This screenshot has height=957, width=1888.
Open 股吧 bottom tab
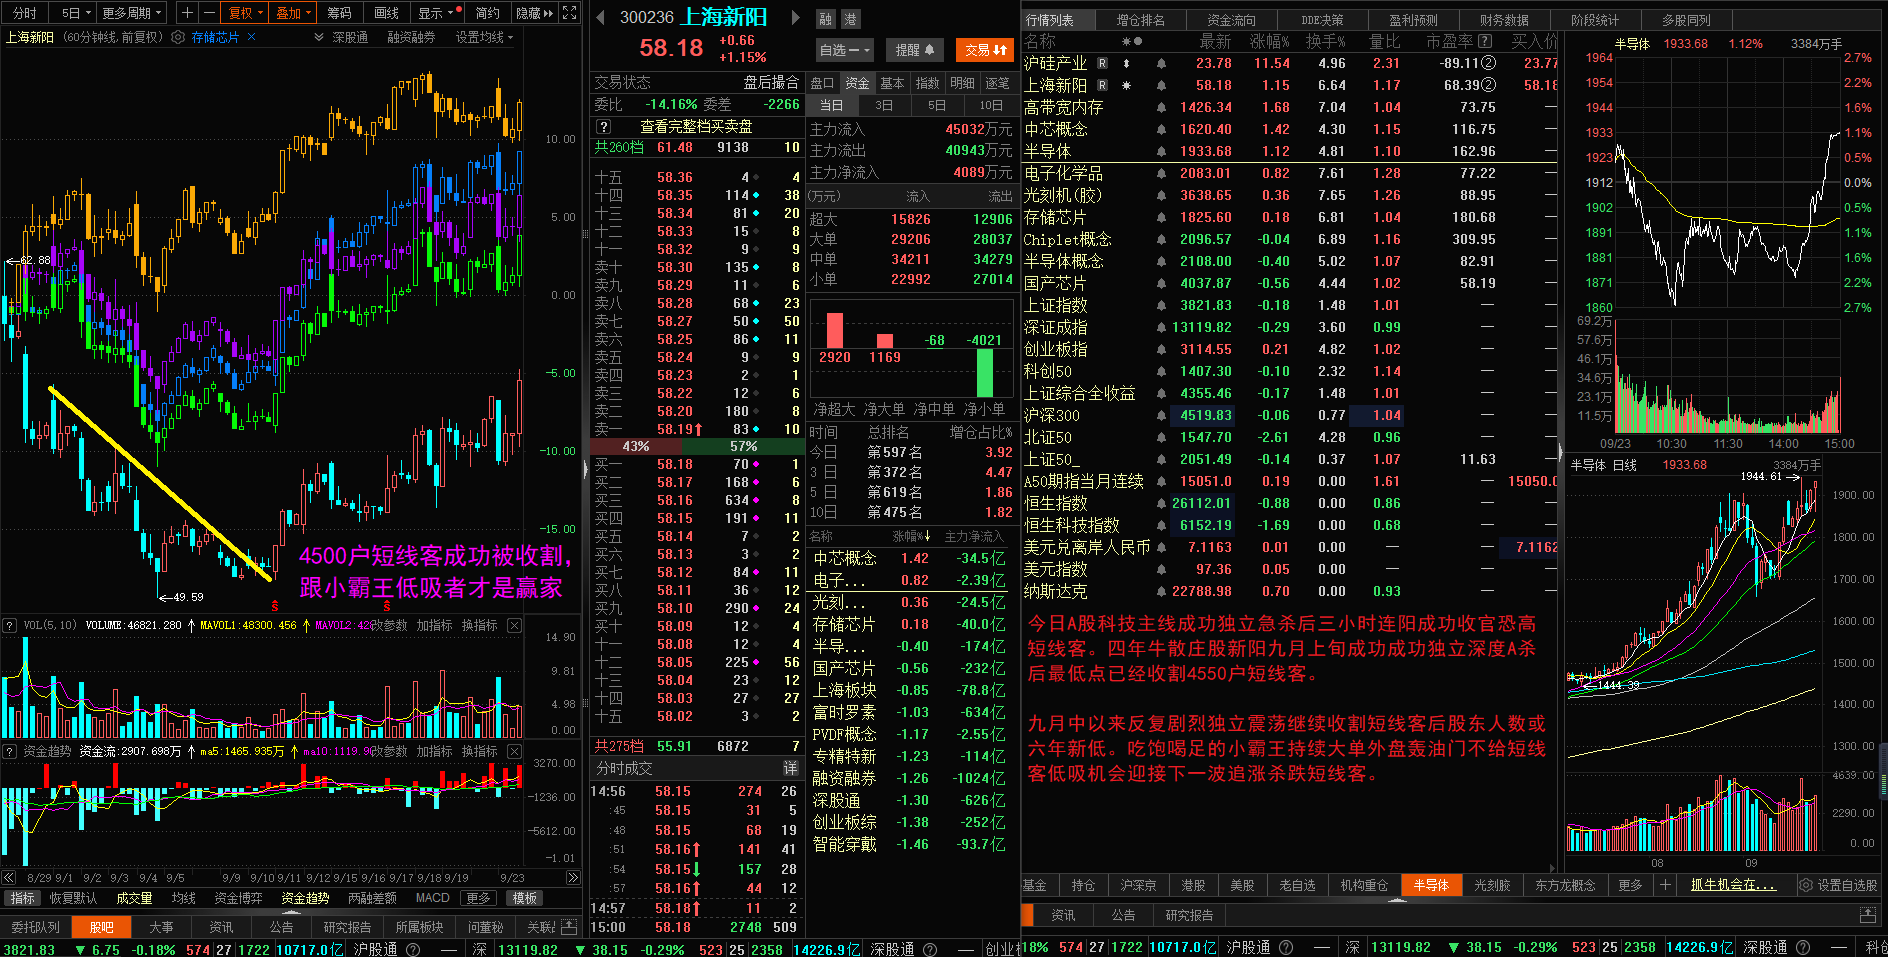(102, 927)
